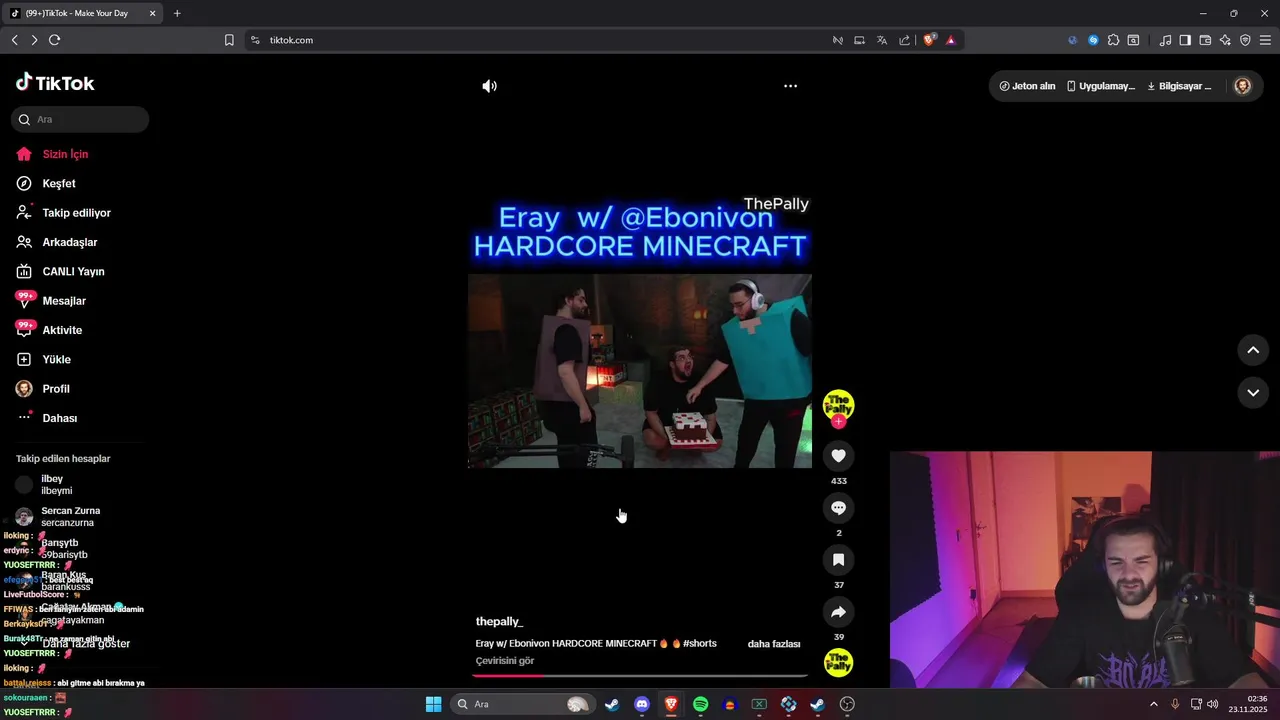The height and width of the screenshot is (720, 1280).
Task: Click the share page icon in address bar
Action: click(x=905, y=40)
